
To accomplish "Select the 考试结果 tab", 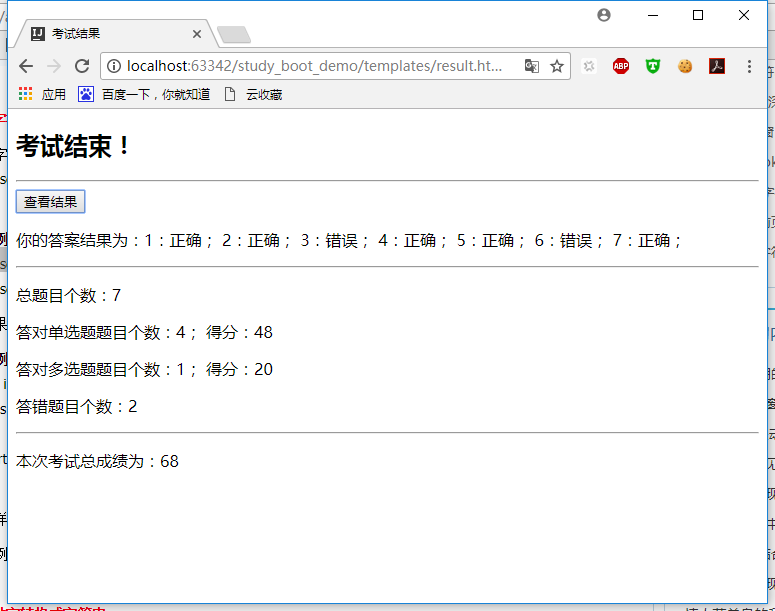I will pos(115,34).
